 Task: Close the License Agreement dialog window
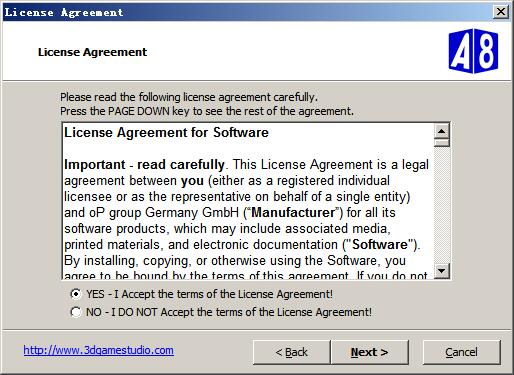501,12
